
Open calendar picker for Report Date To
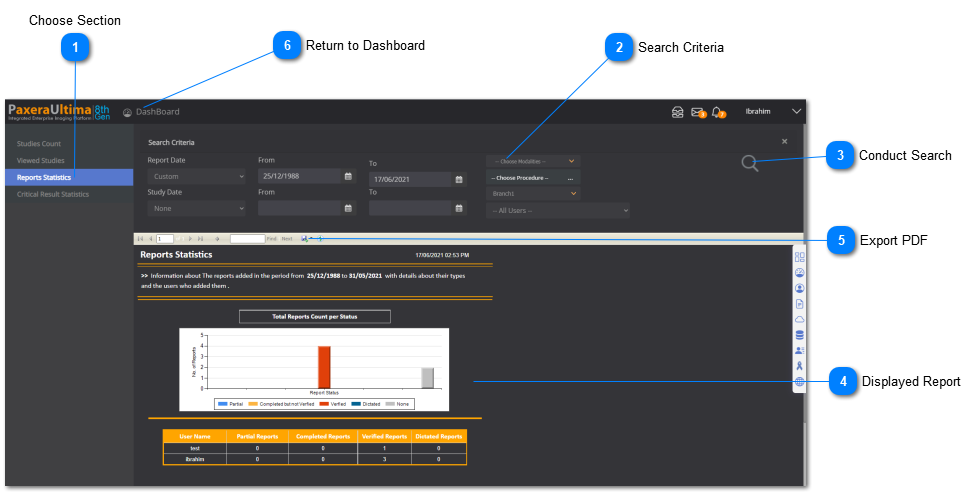(459, 180)
